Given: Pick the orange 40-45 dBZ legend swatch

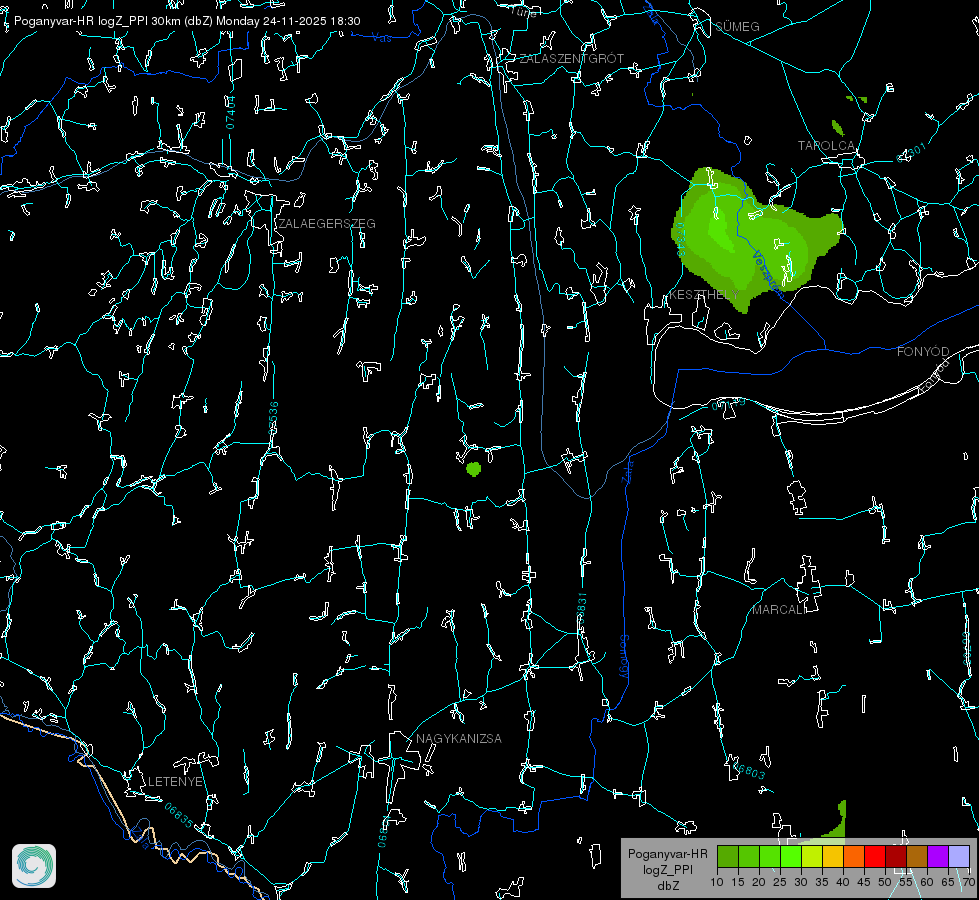Looking at the screenshot, I should click(x=854, y=856).
